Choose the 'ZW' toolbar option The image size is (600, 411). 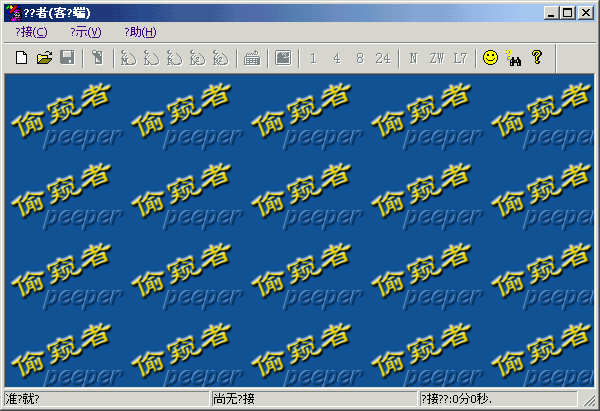point(436,58)
